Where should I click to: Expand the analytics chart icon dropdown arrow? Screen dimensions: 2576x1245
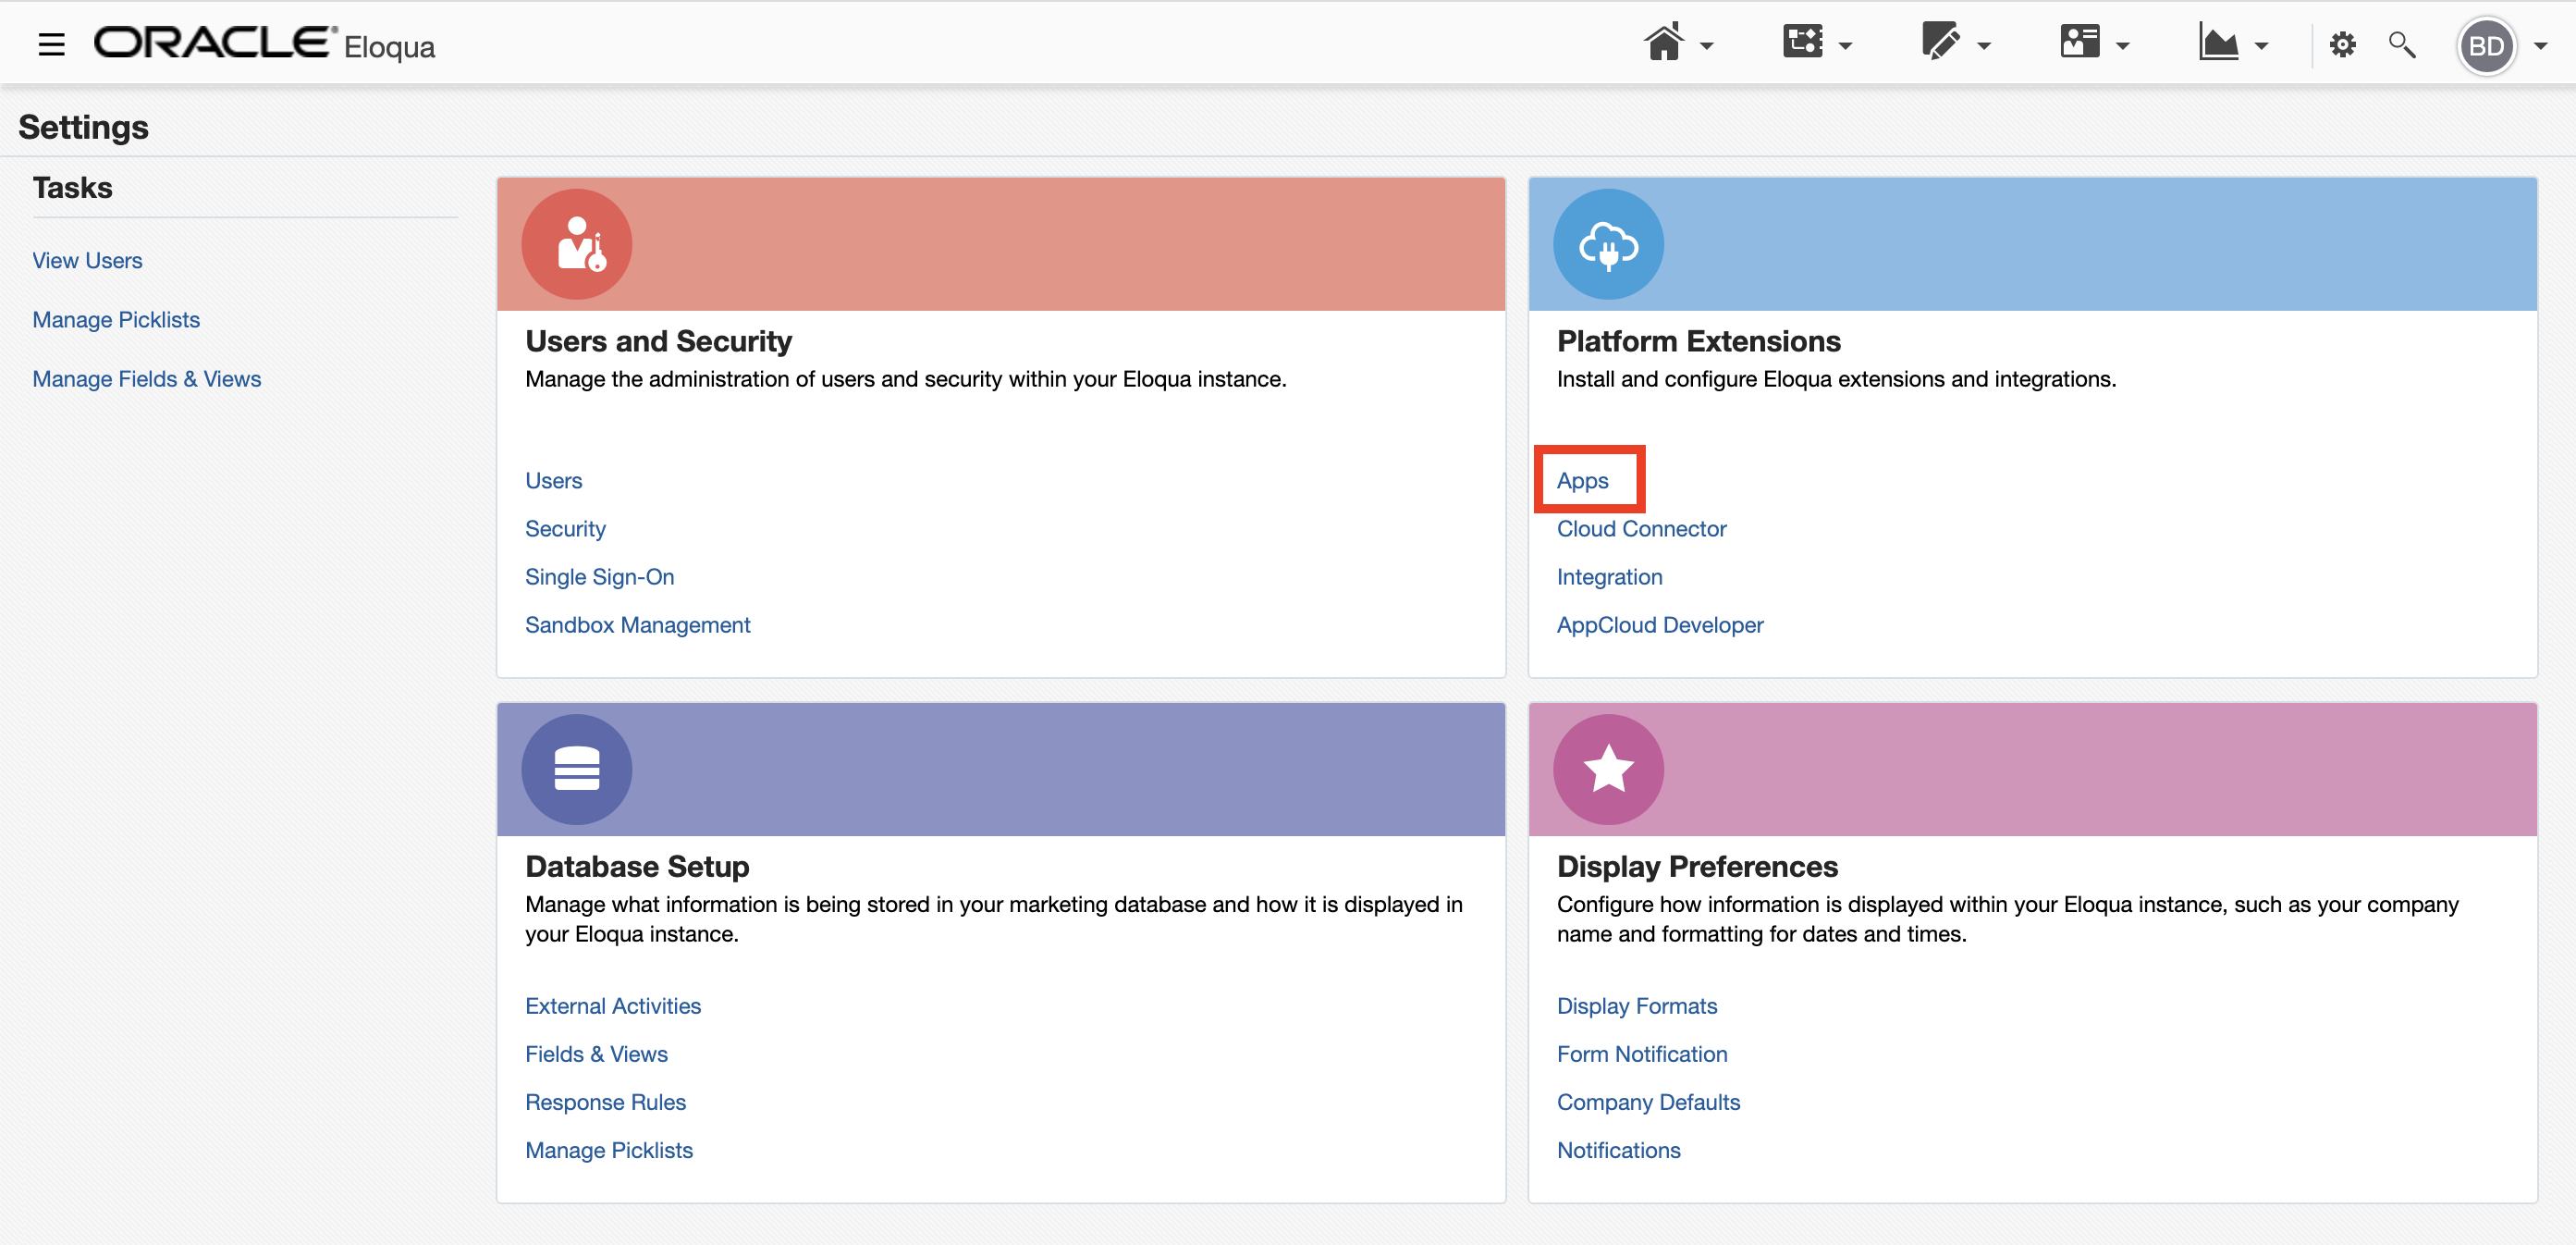(x=2261, y=46)
